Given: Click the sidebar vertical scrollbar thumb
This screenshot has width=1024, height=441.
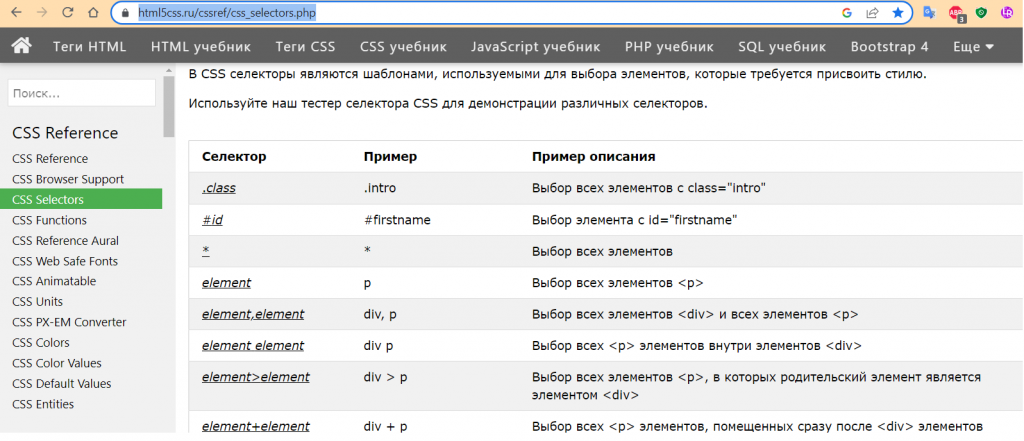Looking at the screenshot, I should pos(169,105).
